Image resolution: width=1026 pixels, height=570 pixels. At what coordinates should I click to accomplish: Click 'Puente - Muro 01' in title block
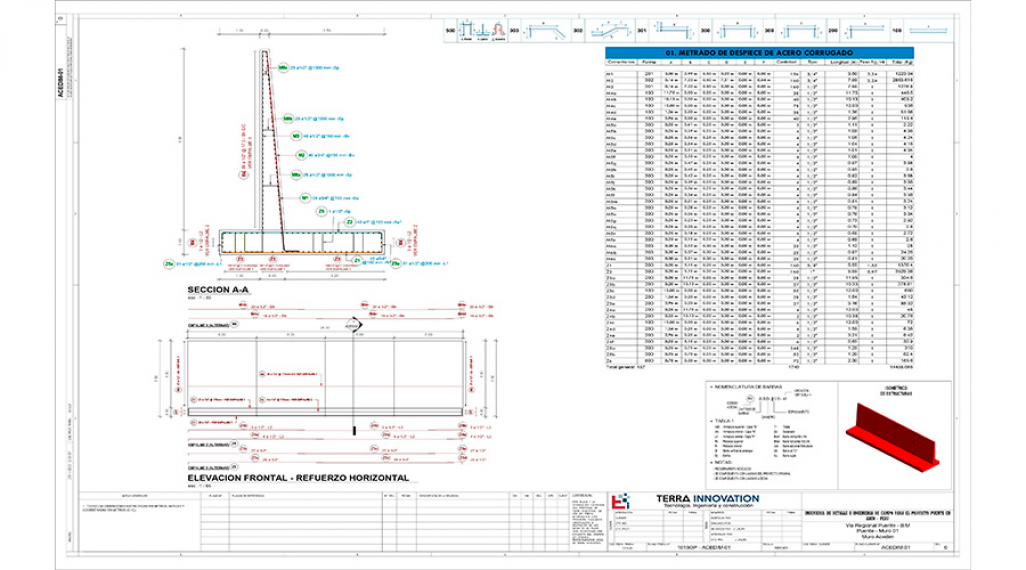(878, 531)
